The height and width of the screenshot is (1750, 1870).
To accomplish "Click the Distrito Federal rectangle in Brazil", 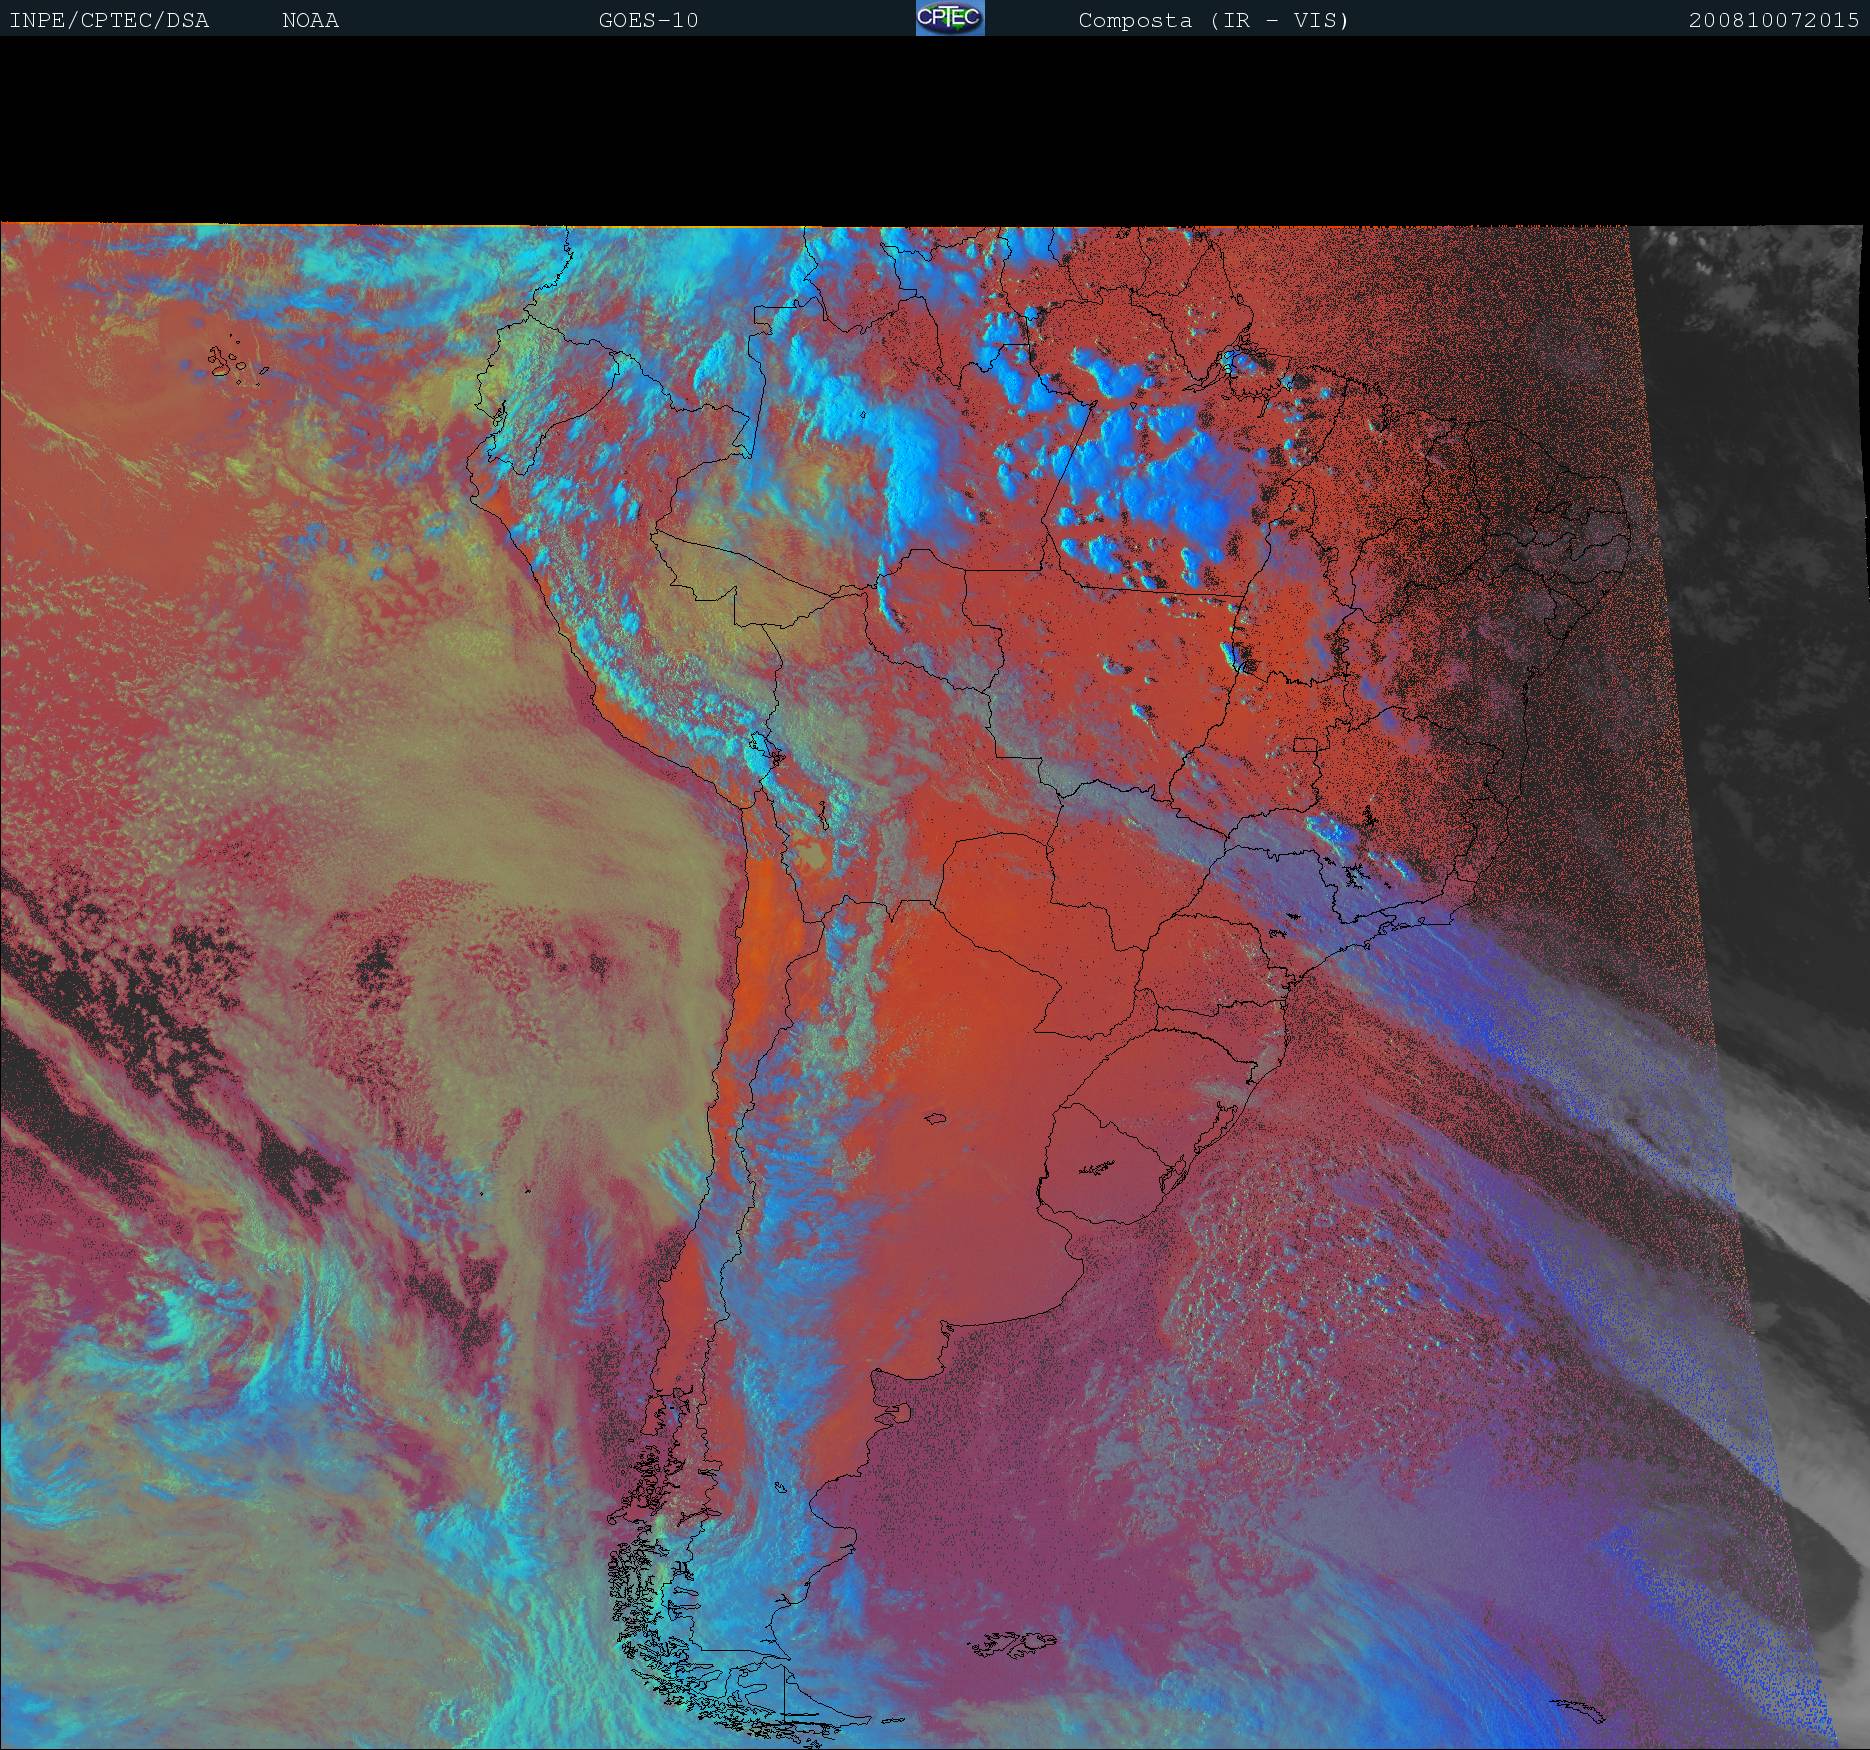I will (x=1304, y=745).
